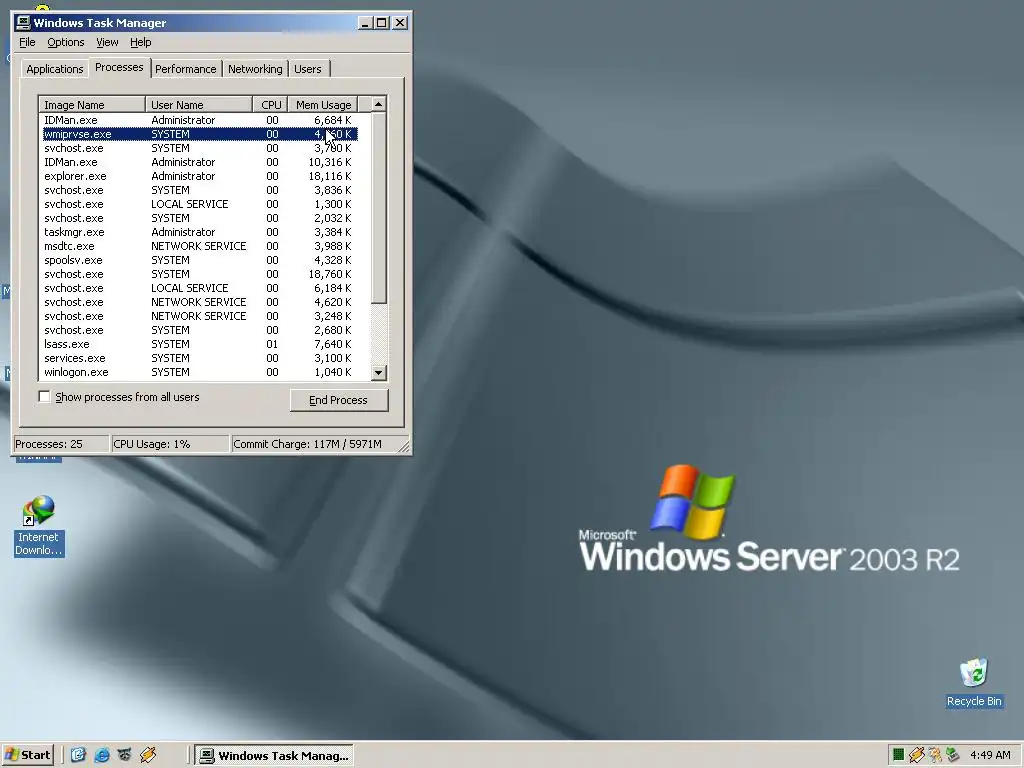The height and width of the screenshot is (768, 1024).
Task: Select the IDMan.exe row using 10,316 K
Action: click(x=198, y=162)
